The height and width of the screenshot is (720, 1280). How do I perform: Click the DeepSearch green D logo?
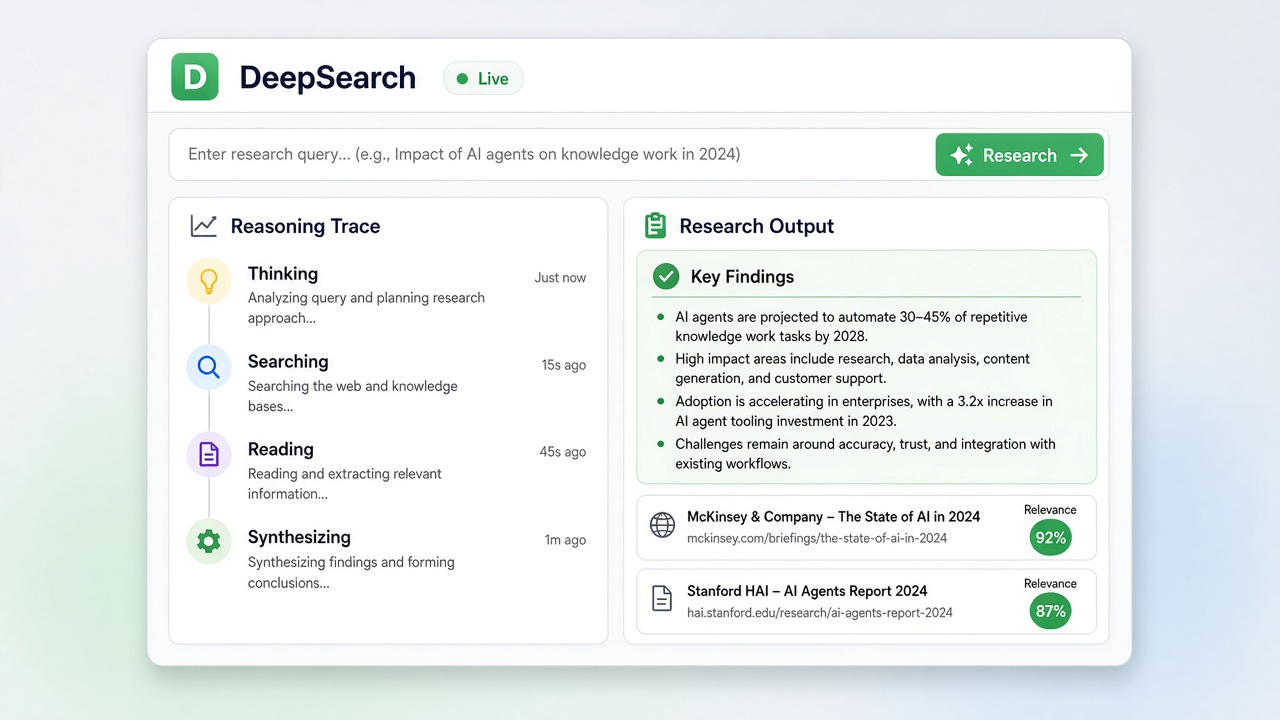click(x=195, y=77)
